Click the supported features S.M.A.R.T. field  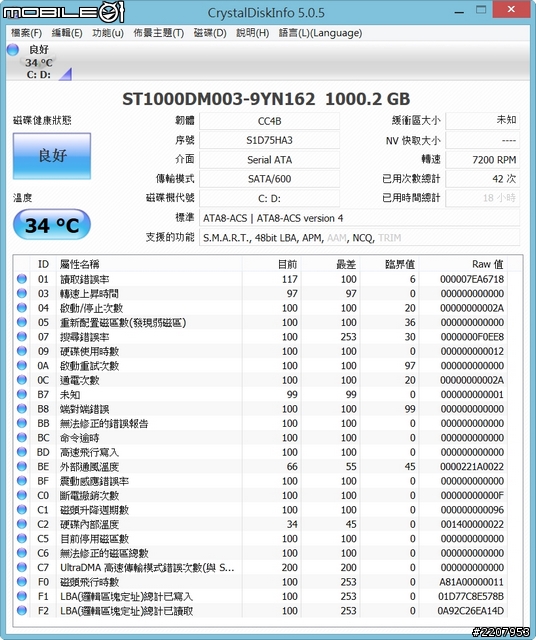(359, 238)
